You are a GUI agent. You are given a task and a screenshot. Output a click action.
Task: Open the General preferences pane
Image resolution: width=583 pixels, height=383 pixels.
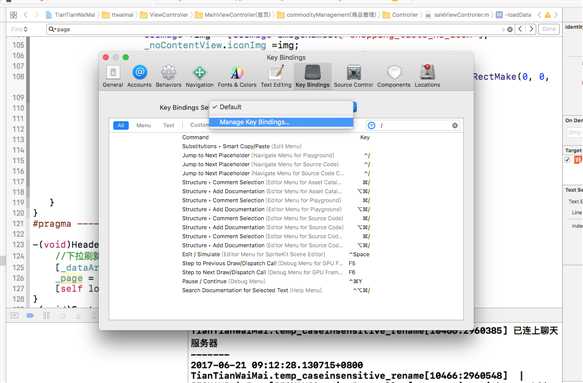(x=113, y=76)
